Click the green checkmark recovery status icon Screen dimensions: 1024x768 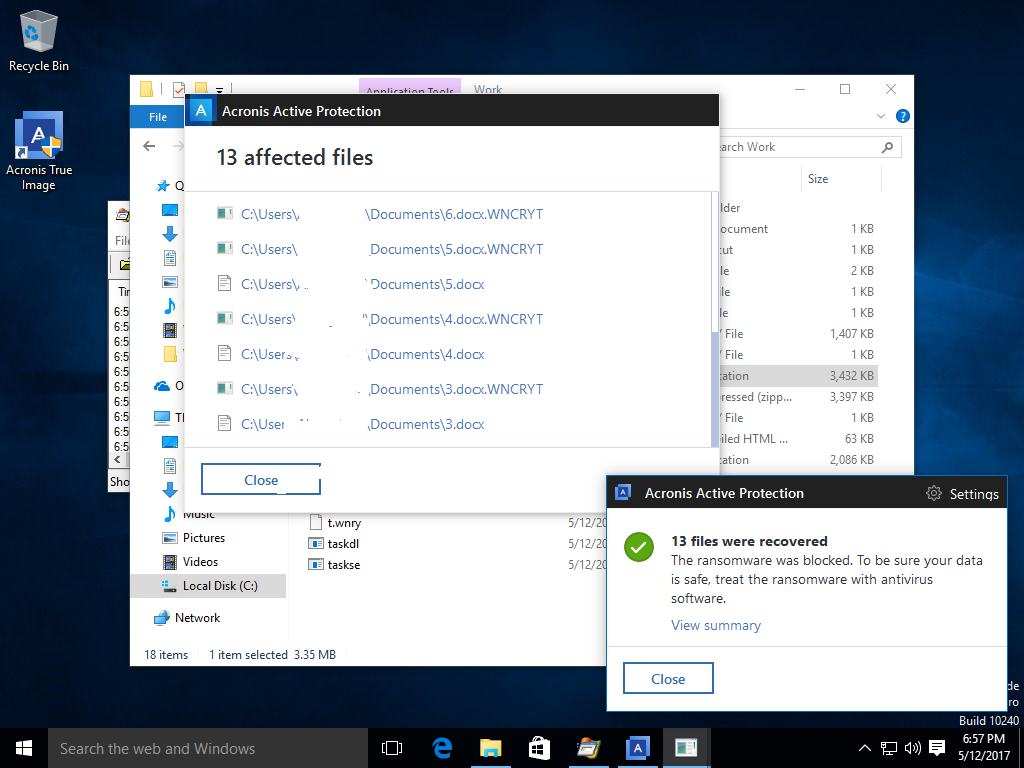point(639,547)
